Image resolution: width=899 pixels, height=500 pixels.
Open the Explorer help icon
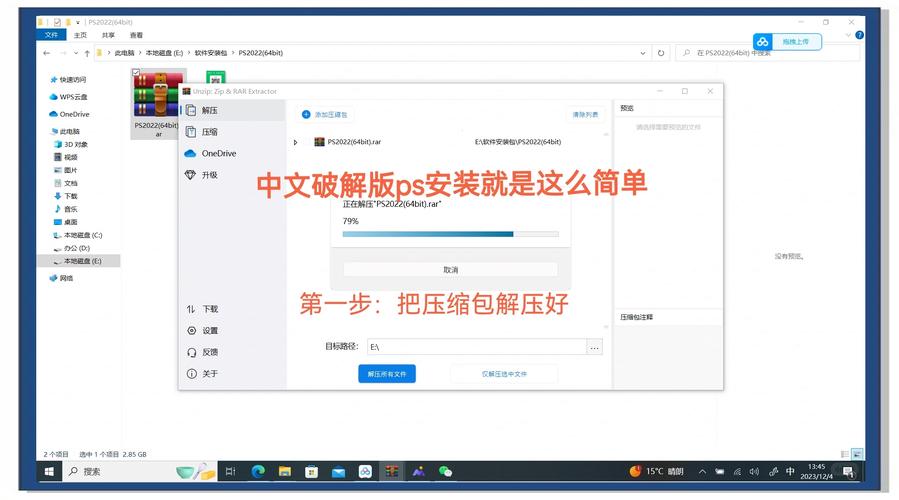pyautogui.click(x=859, y=35)
